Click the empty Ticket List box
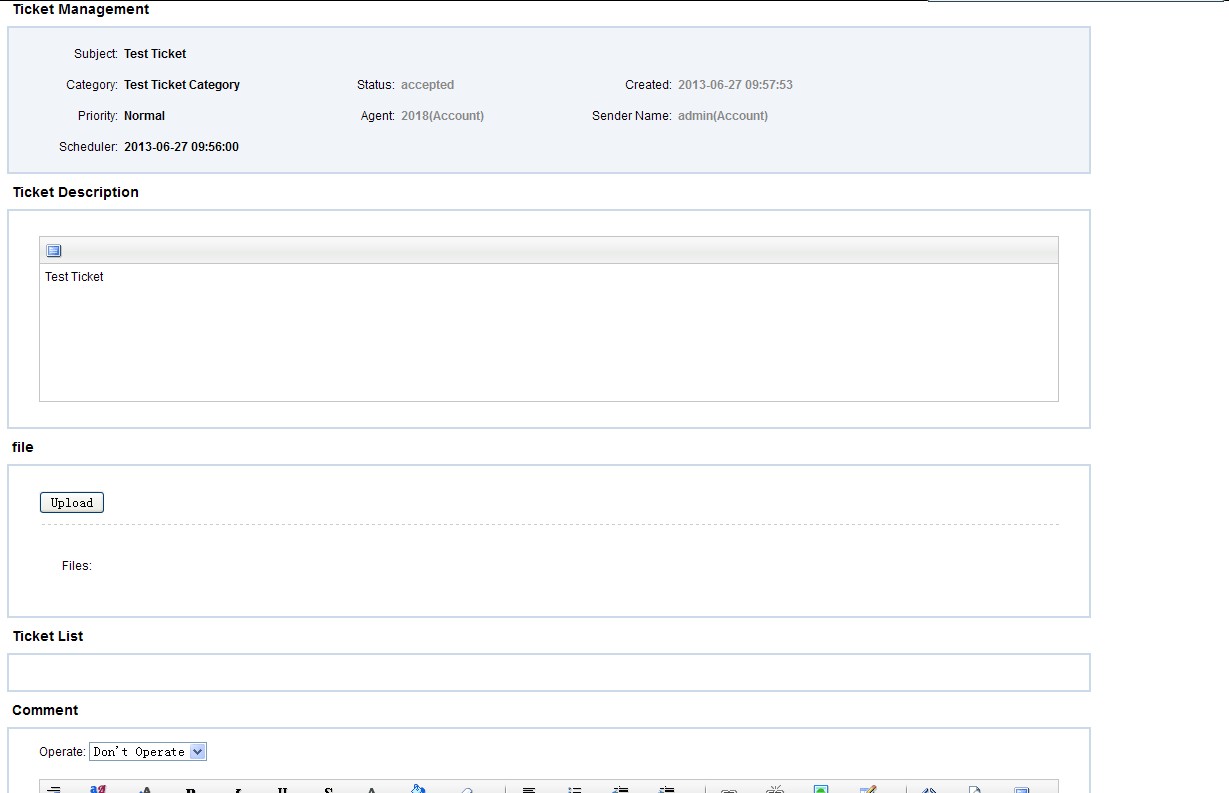Image resolution: width=1229 pixels, height=793 pixels. pos(548,673)
